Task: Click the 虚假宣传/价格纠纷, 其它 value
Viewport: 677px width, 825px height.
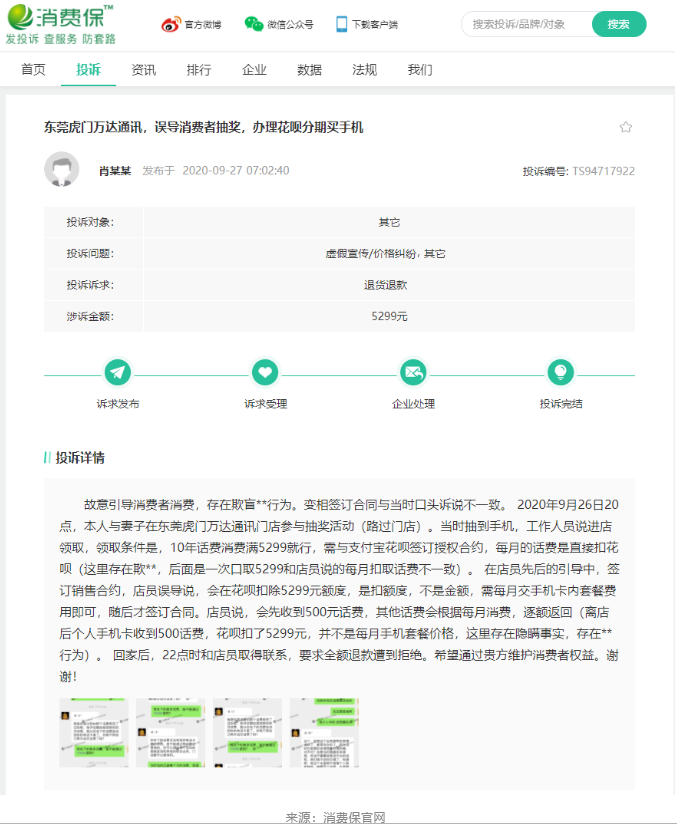Action: coord(385,254)
